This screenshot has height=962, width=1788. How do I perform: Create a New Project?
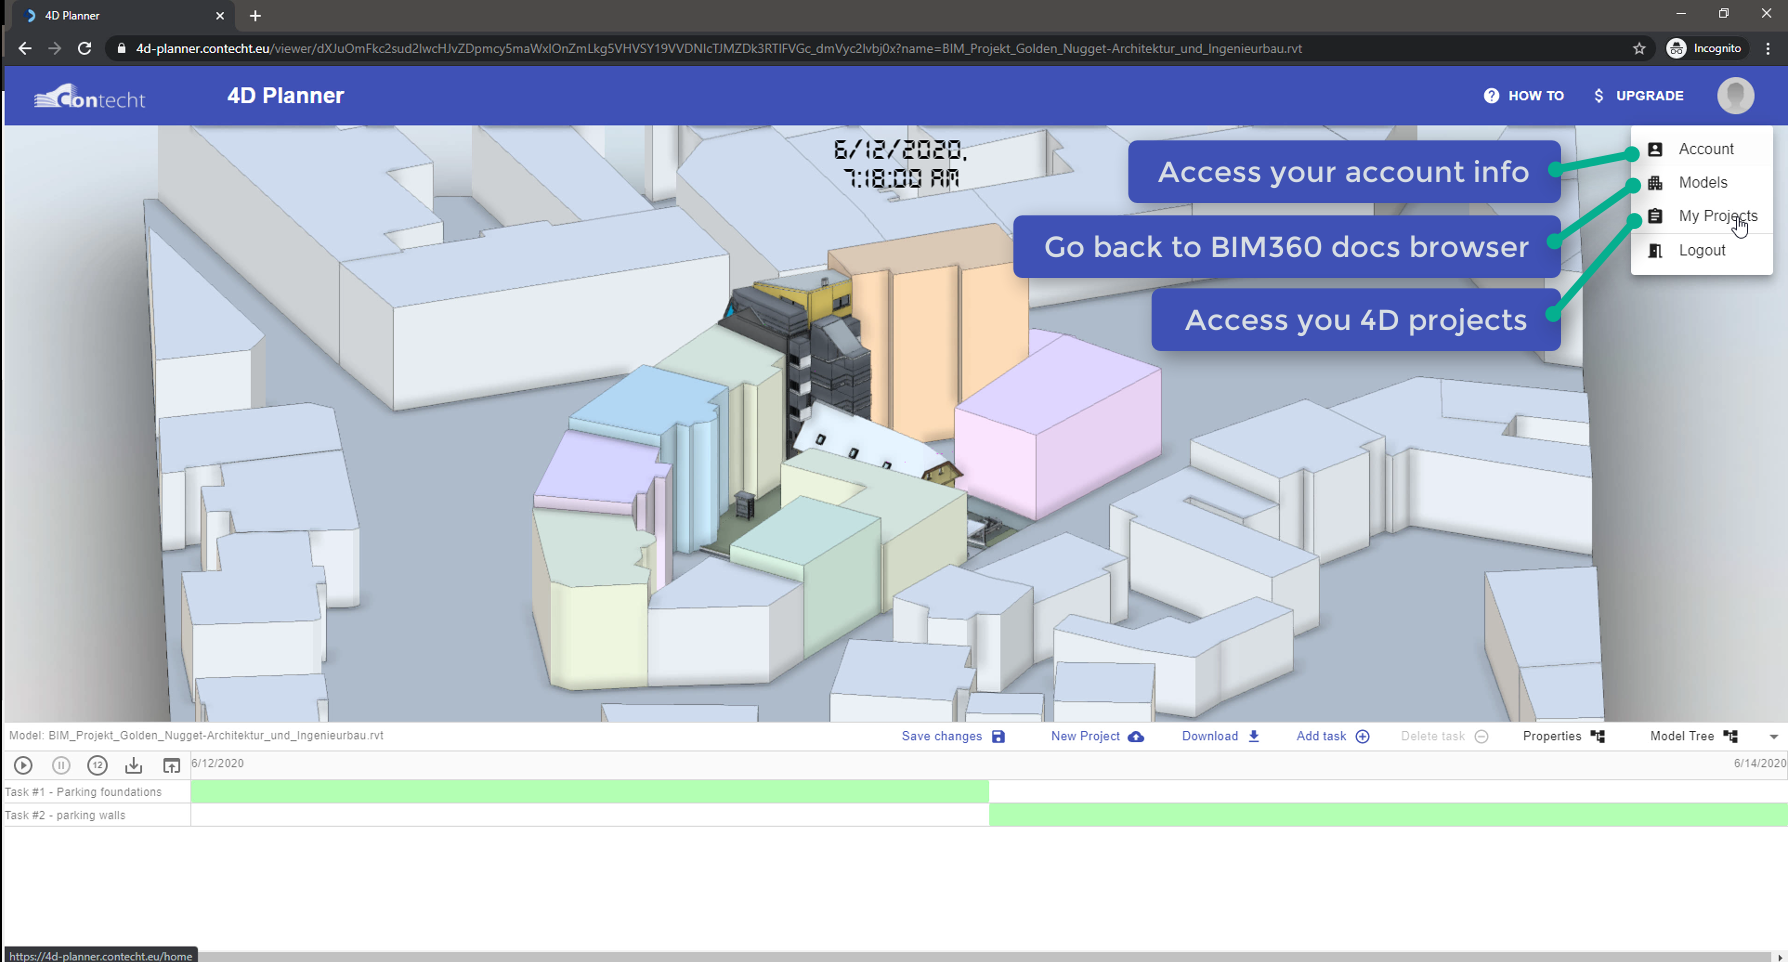1097,736
